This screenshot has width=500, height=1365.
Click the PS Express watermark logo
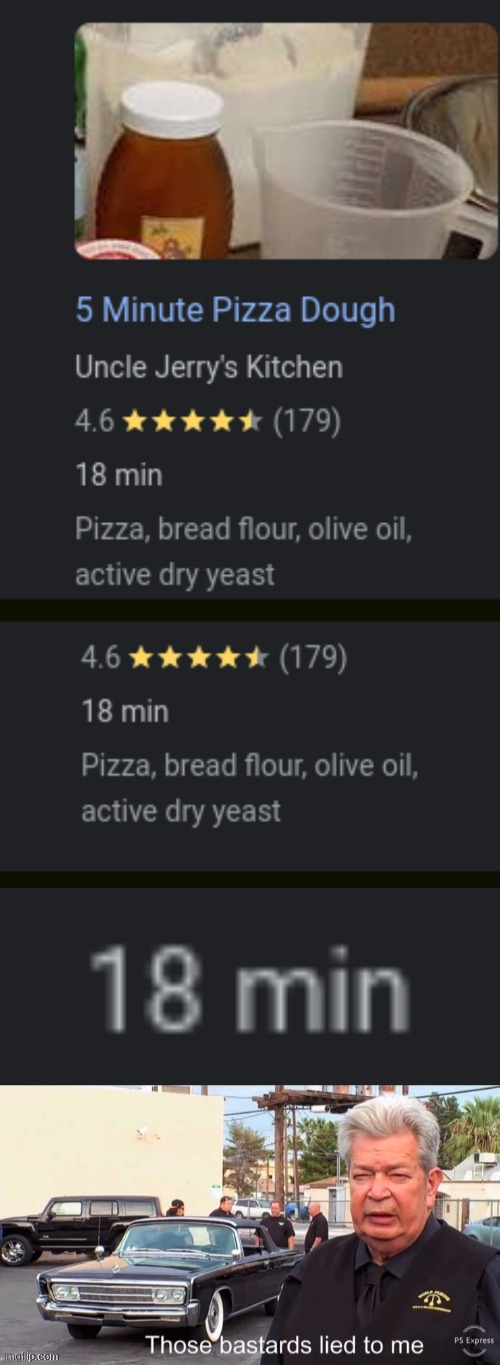coord(473,1340)
